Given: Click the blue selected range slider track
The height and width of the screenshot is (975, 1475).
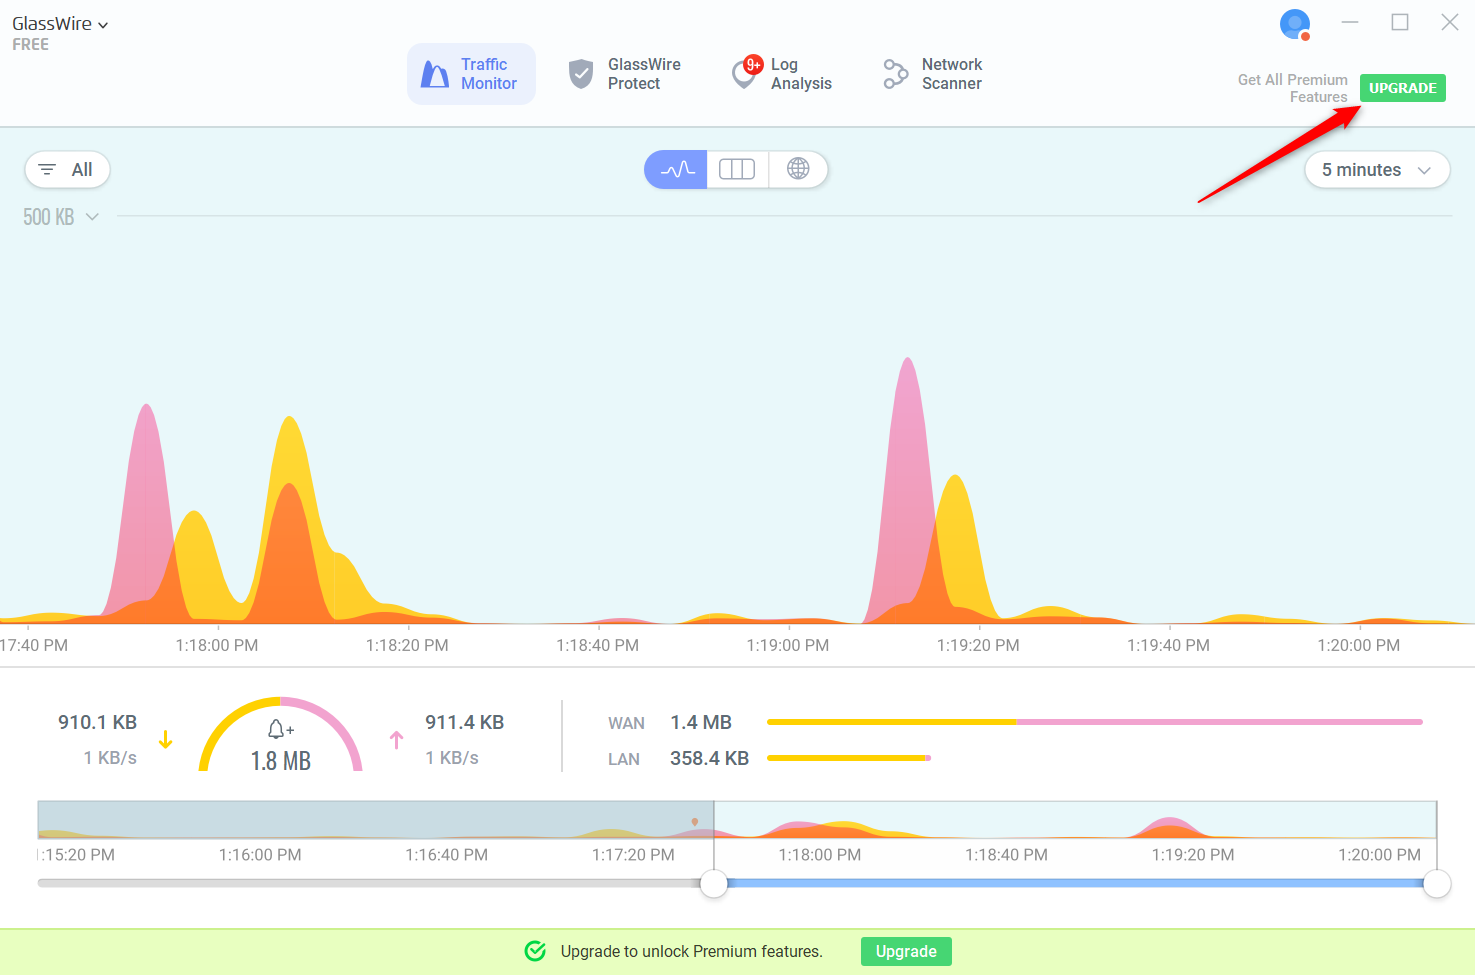Looking at the screenshot, I should point(1075,883).
